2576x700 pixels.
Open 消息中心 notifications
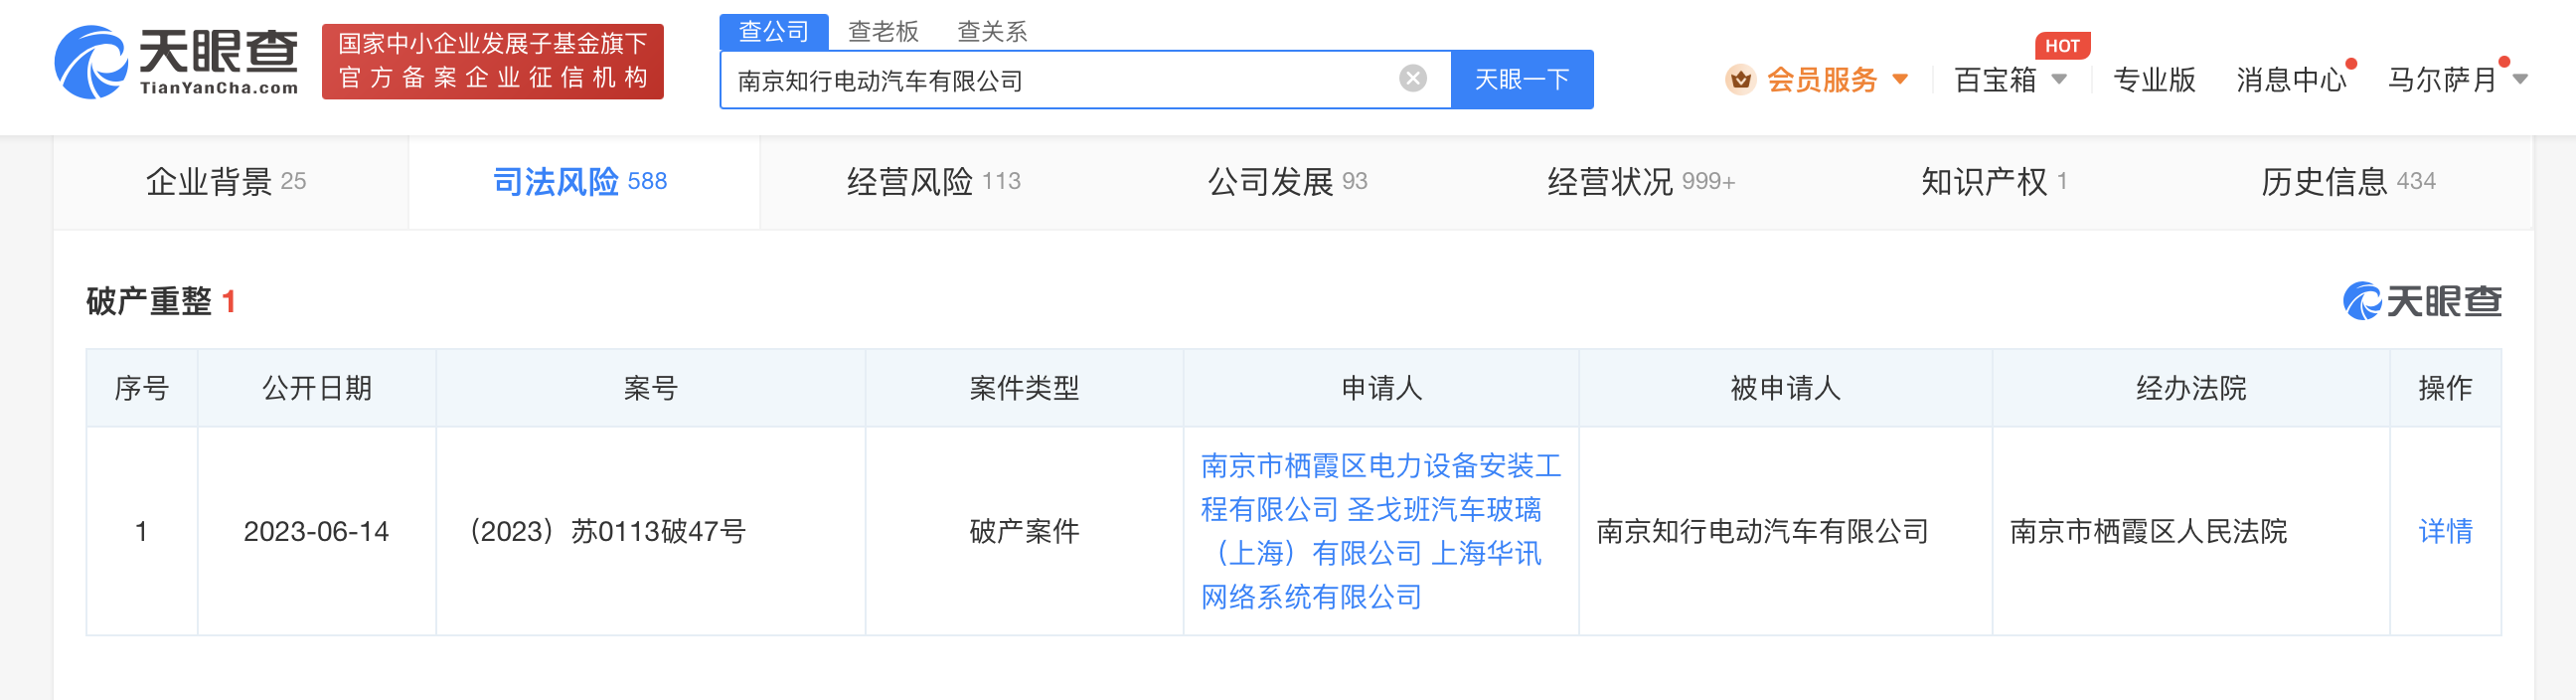pyautogui.click(x=2291, y=80)
